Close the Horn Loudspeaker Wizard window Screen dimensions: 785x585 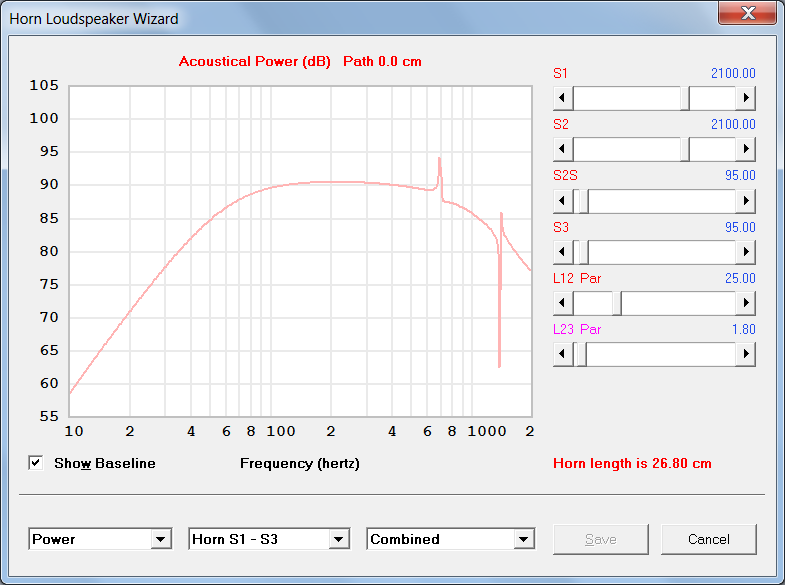747,13
